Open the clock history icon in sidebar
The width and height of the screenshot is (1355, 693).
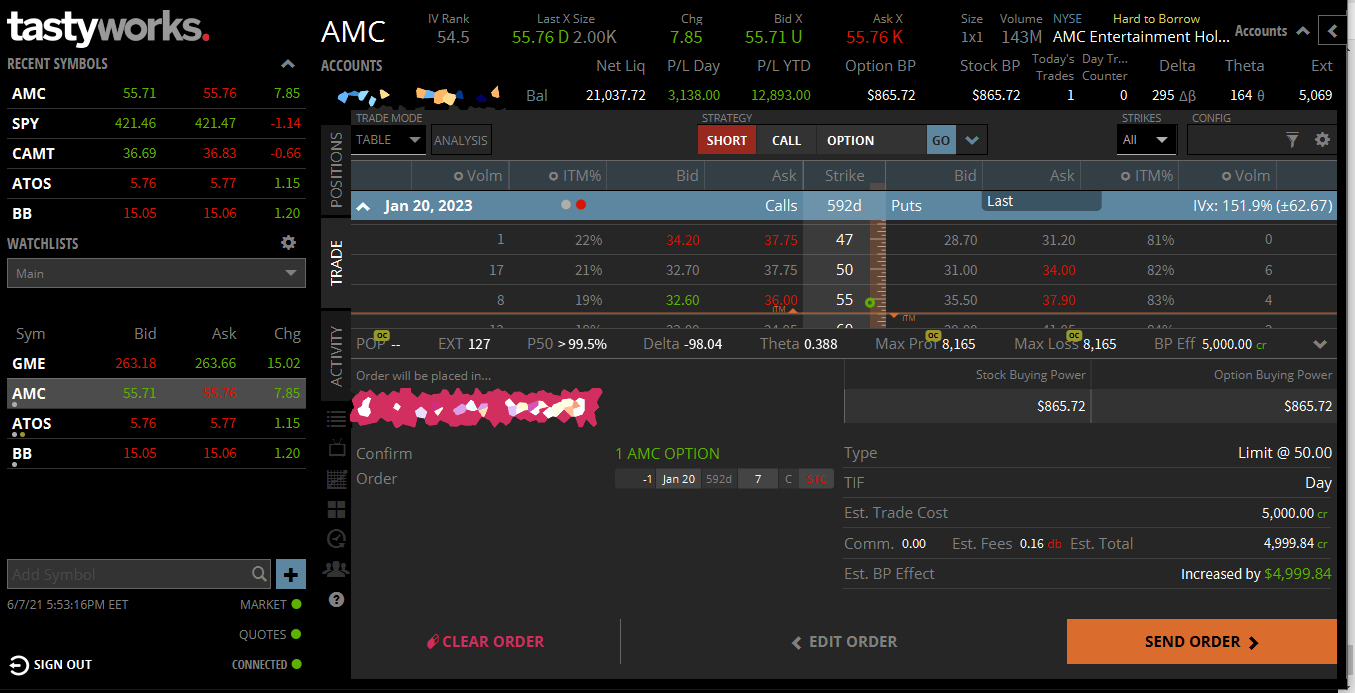(x=336, y=539)
